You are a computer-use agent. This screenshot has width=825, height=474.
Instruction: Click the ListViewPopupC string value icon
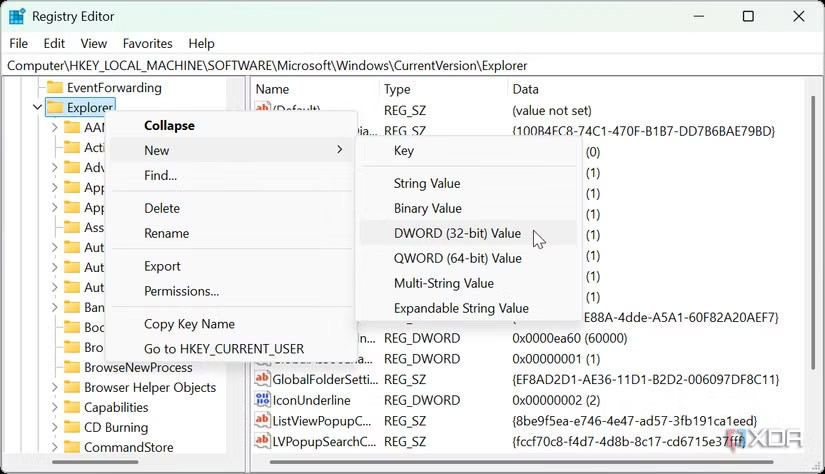(263, 421)
